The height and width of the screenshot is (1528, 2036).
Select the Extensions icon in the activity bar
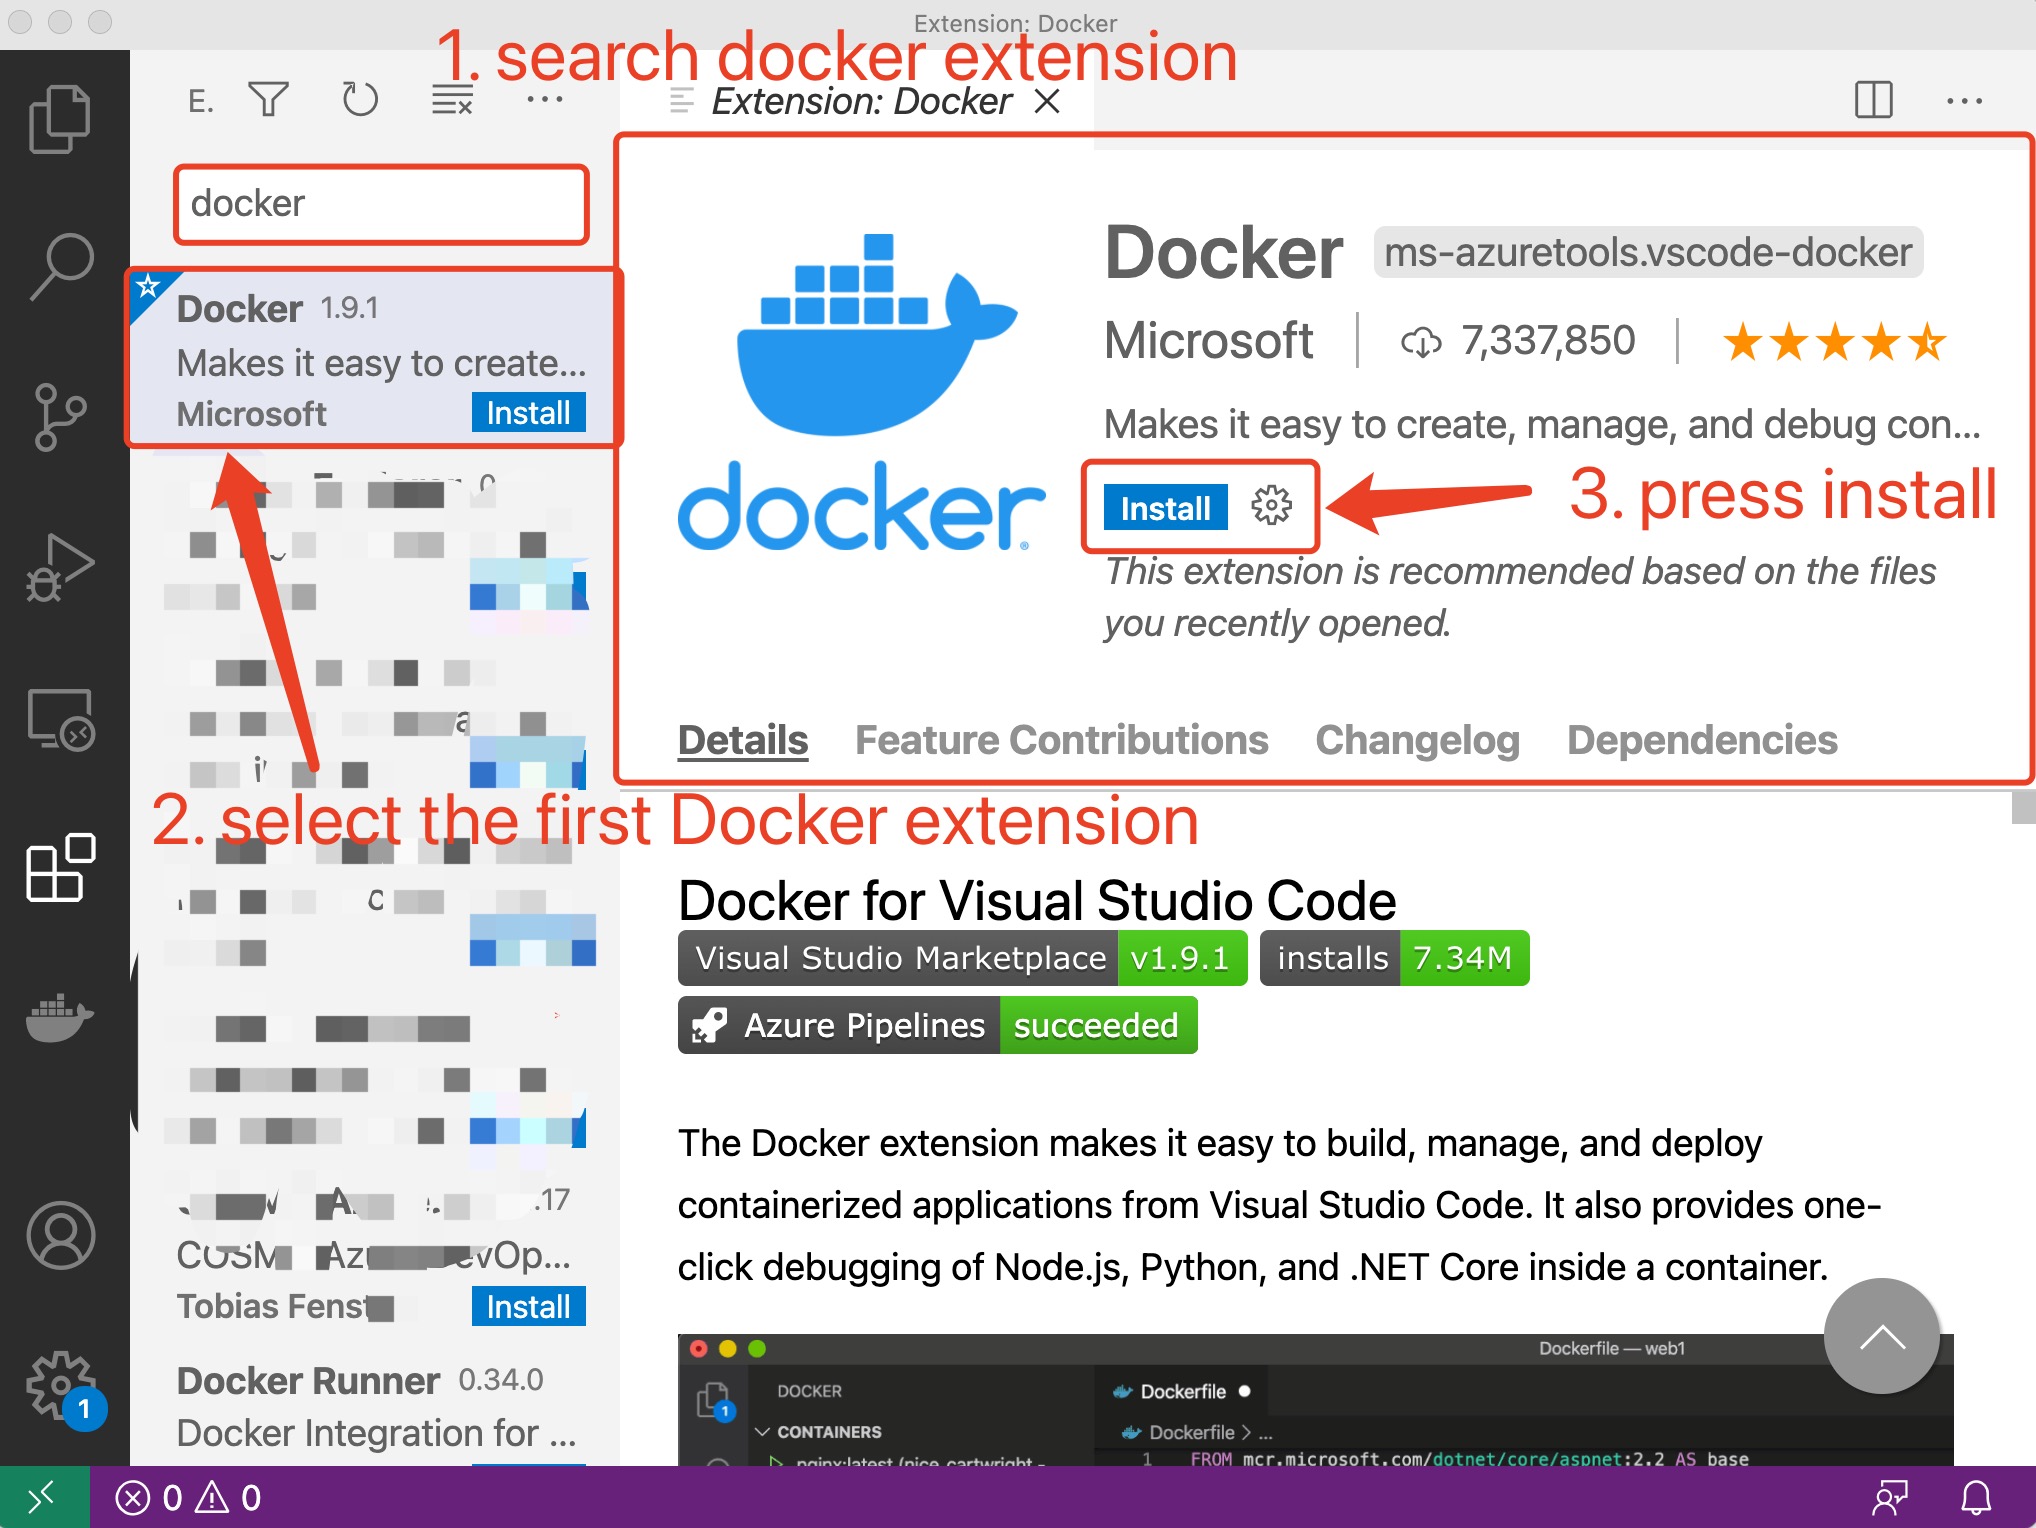60,867
